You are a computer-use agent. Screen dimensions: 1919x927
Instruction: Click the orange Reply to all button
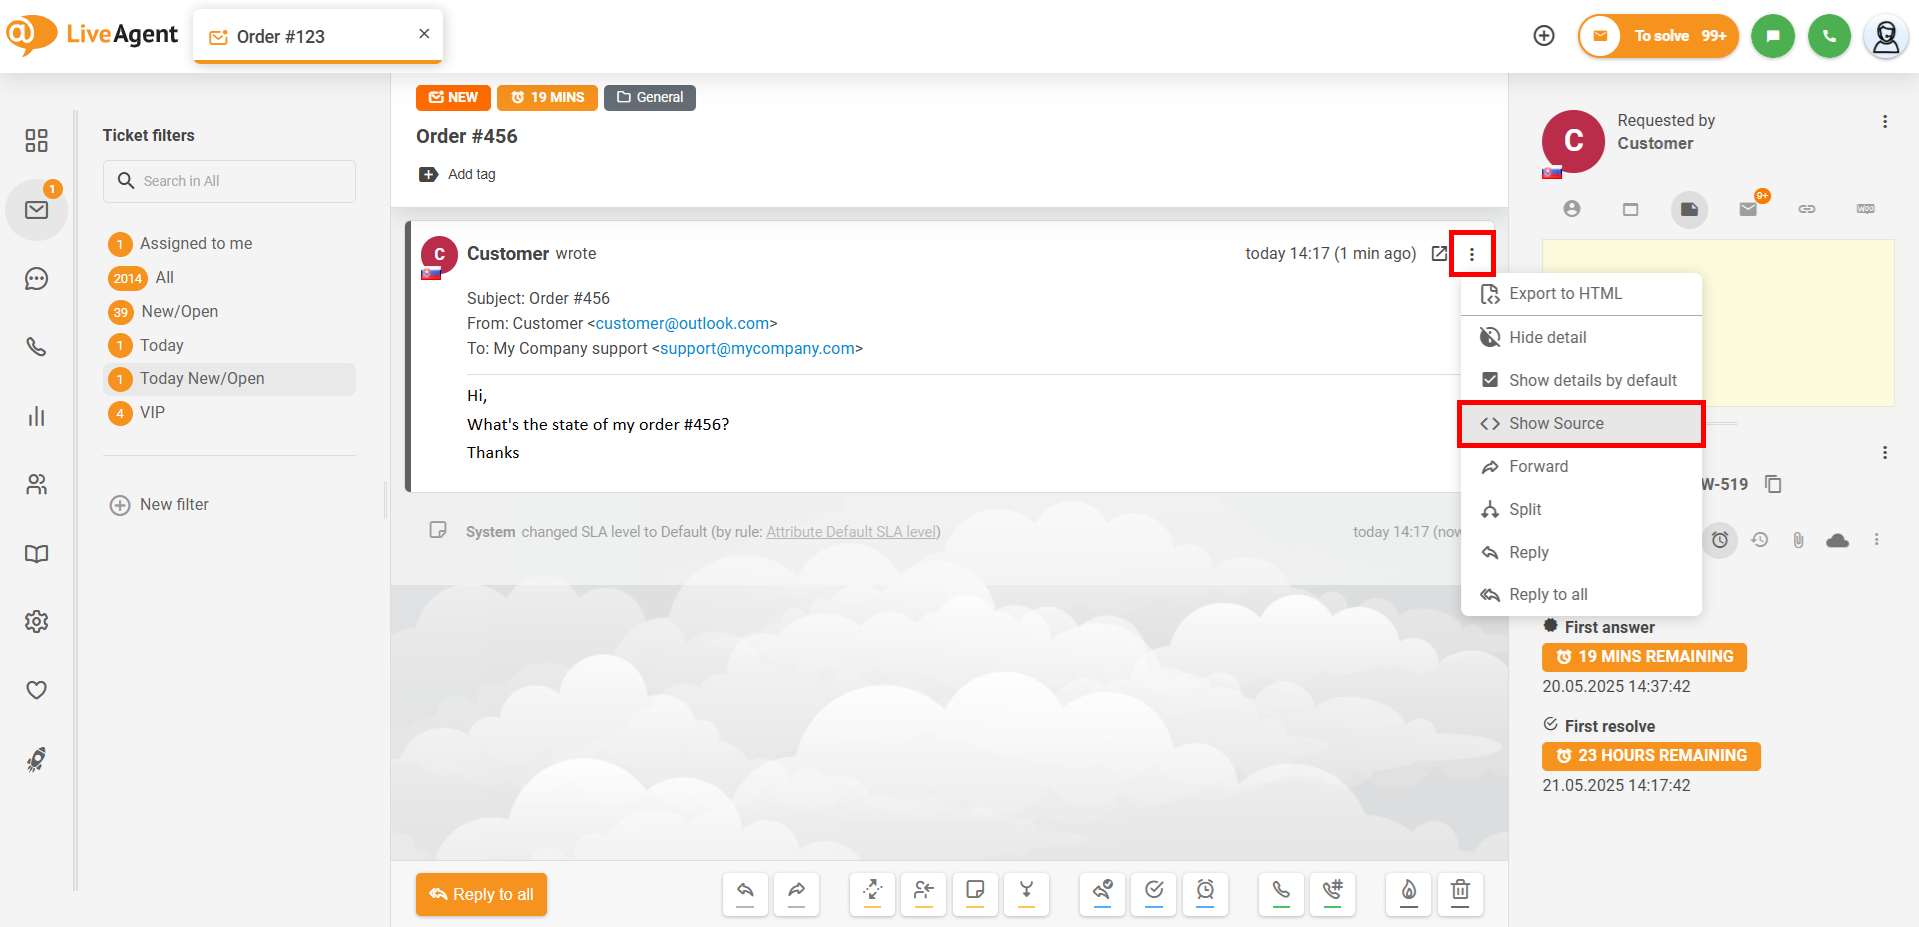point(481,894)
